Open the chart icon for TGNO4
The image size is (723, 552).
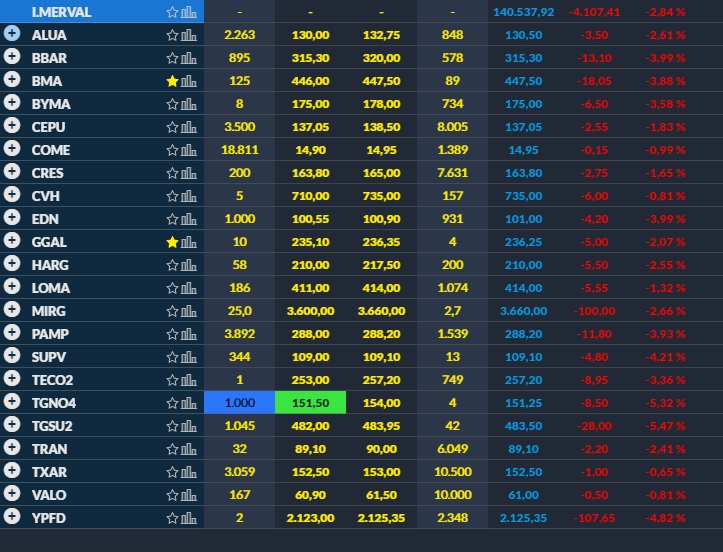click(189, 403)
